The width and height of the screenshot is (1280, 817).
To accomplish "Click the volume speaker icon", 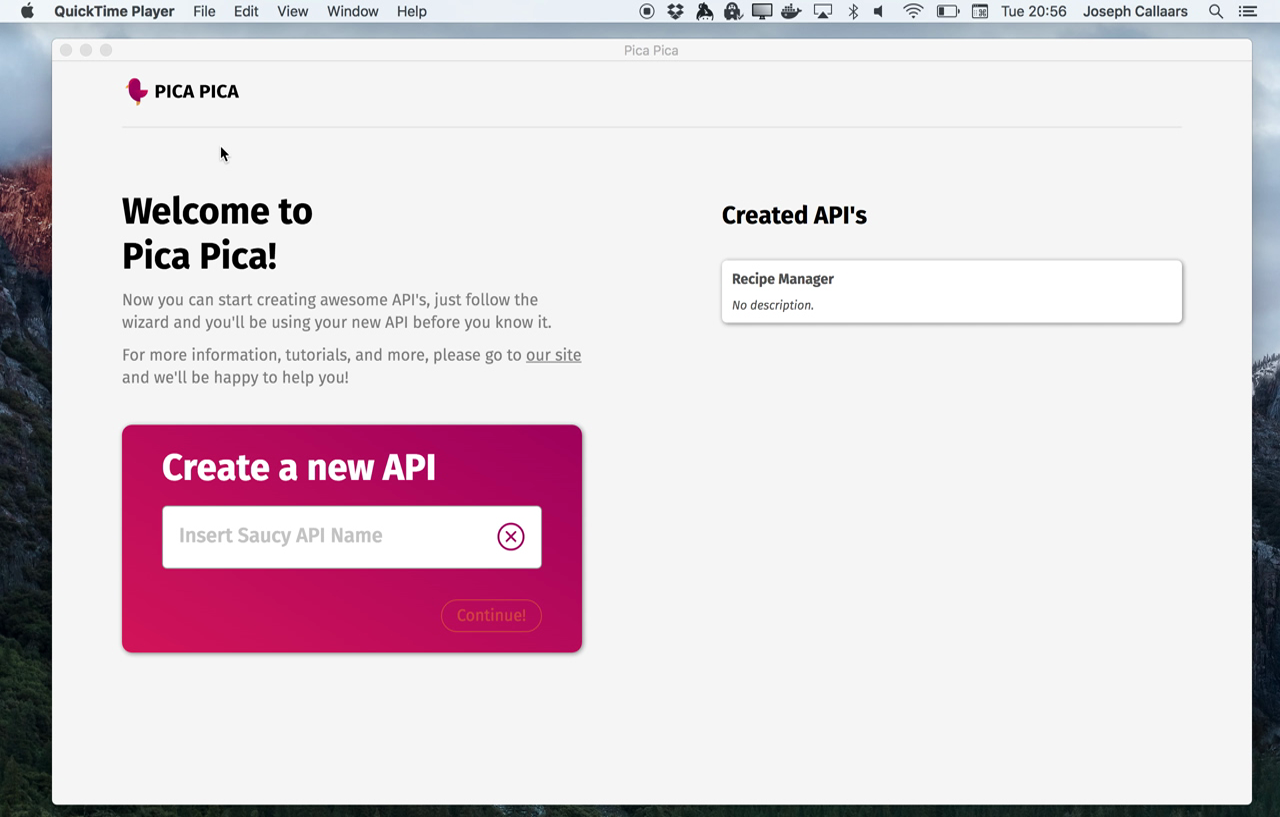I will coord(879,12).
